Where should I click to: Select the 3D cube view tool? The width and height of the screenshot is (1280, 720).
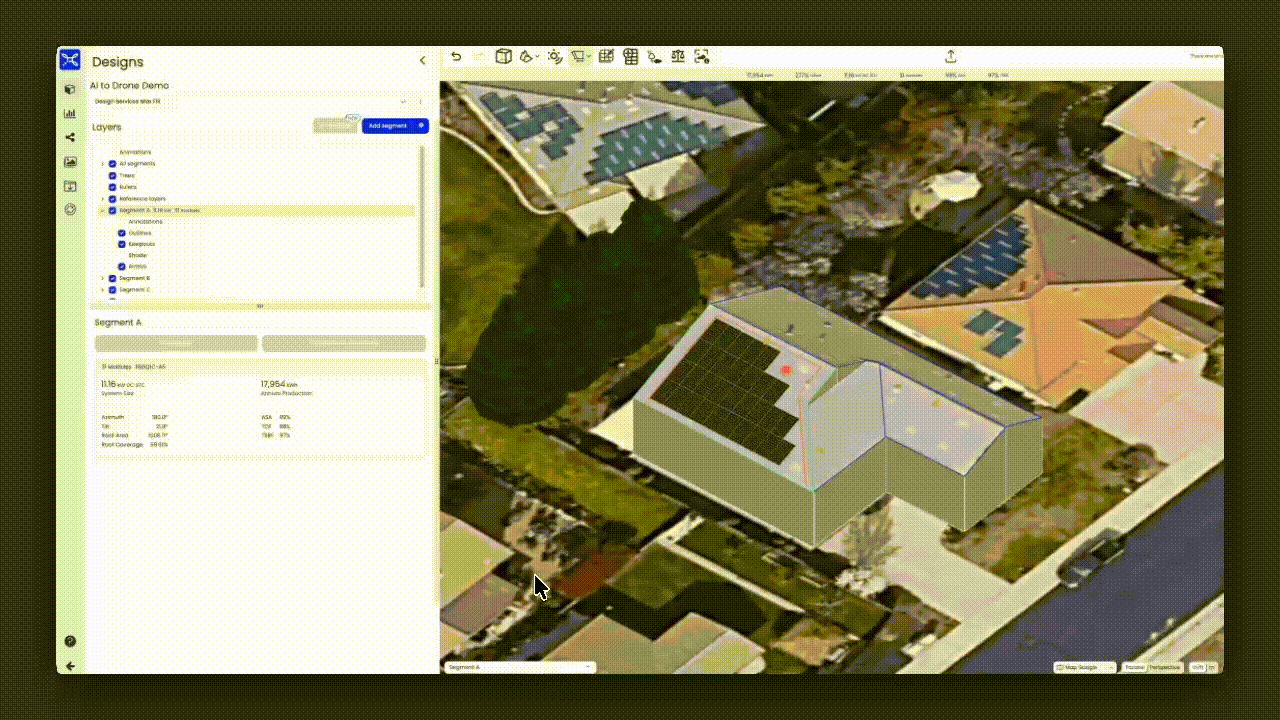point(504,57)
